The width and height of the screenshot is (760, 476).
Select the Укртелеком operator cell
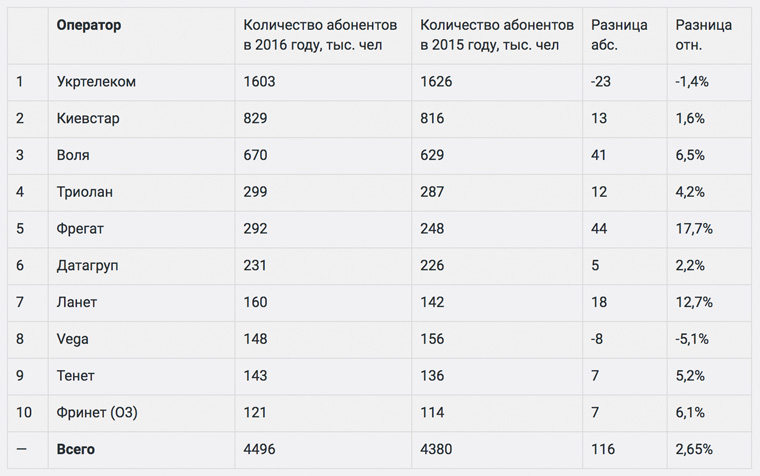point(96,81)
